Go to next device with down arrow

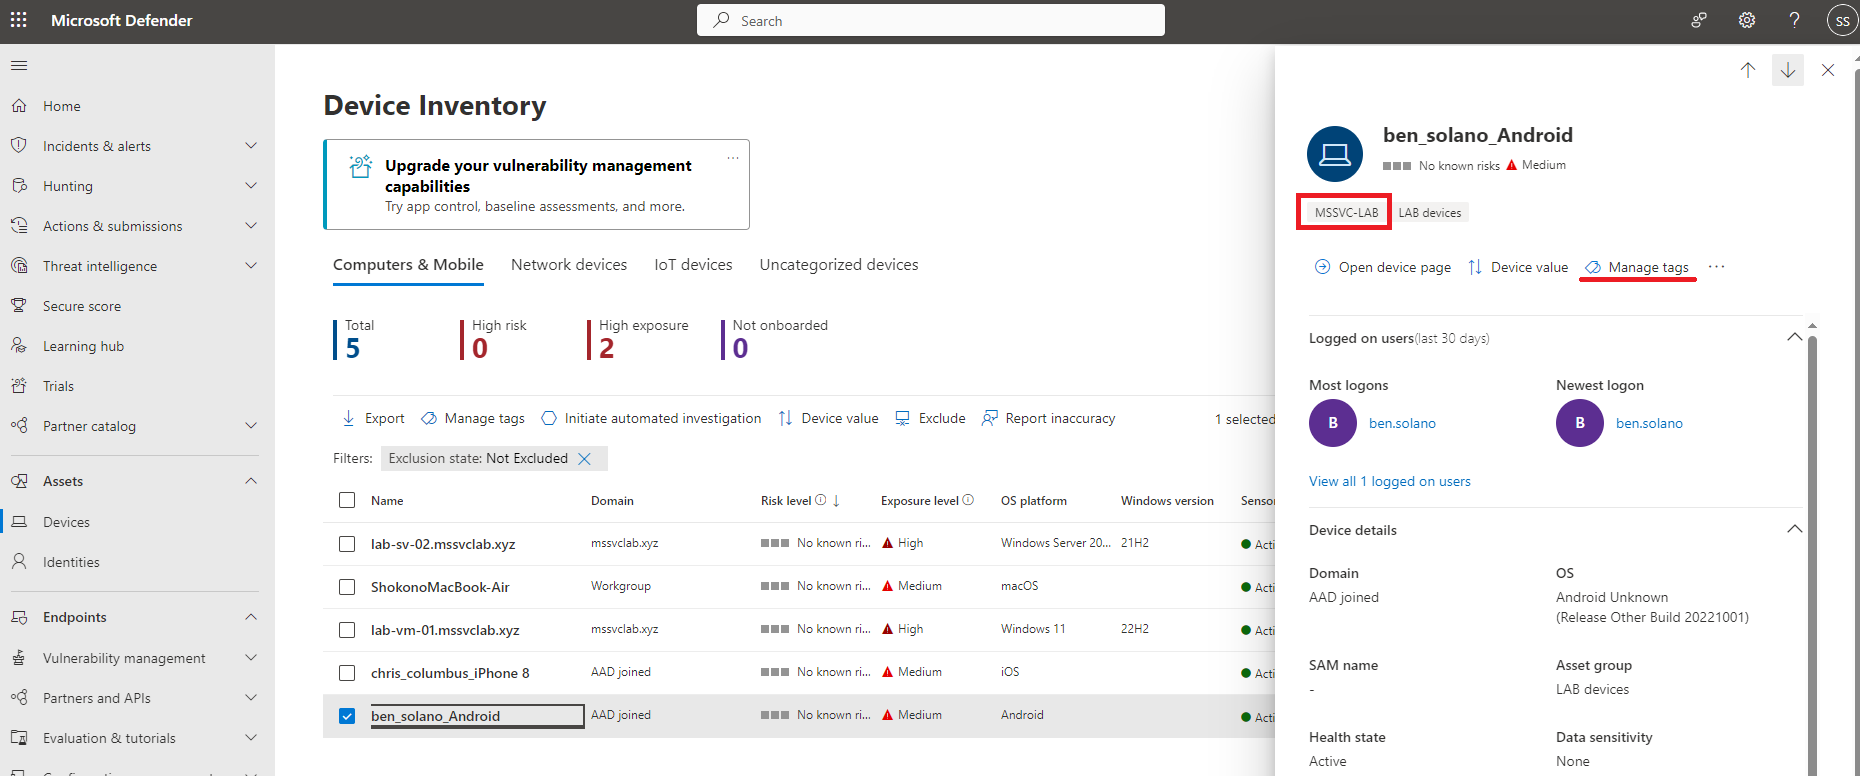[x=1788, y=70]
